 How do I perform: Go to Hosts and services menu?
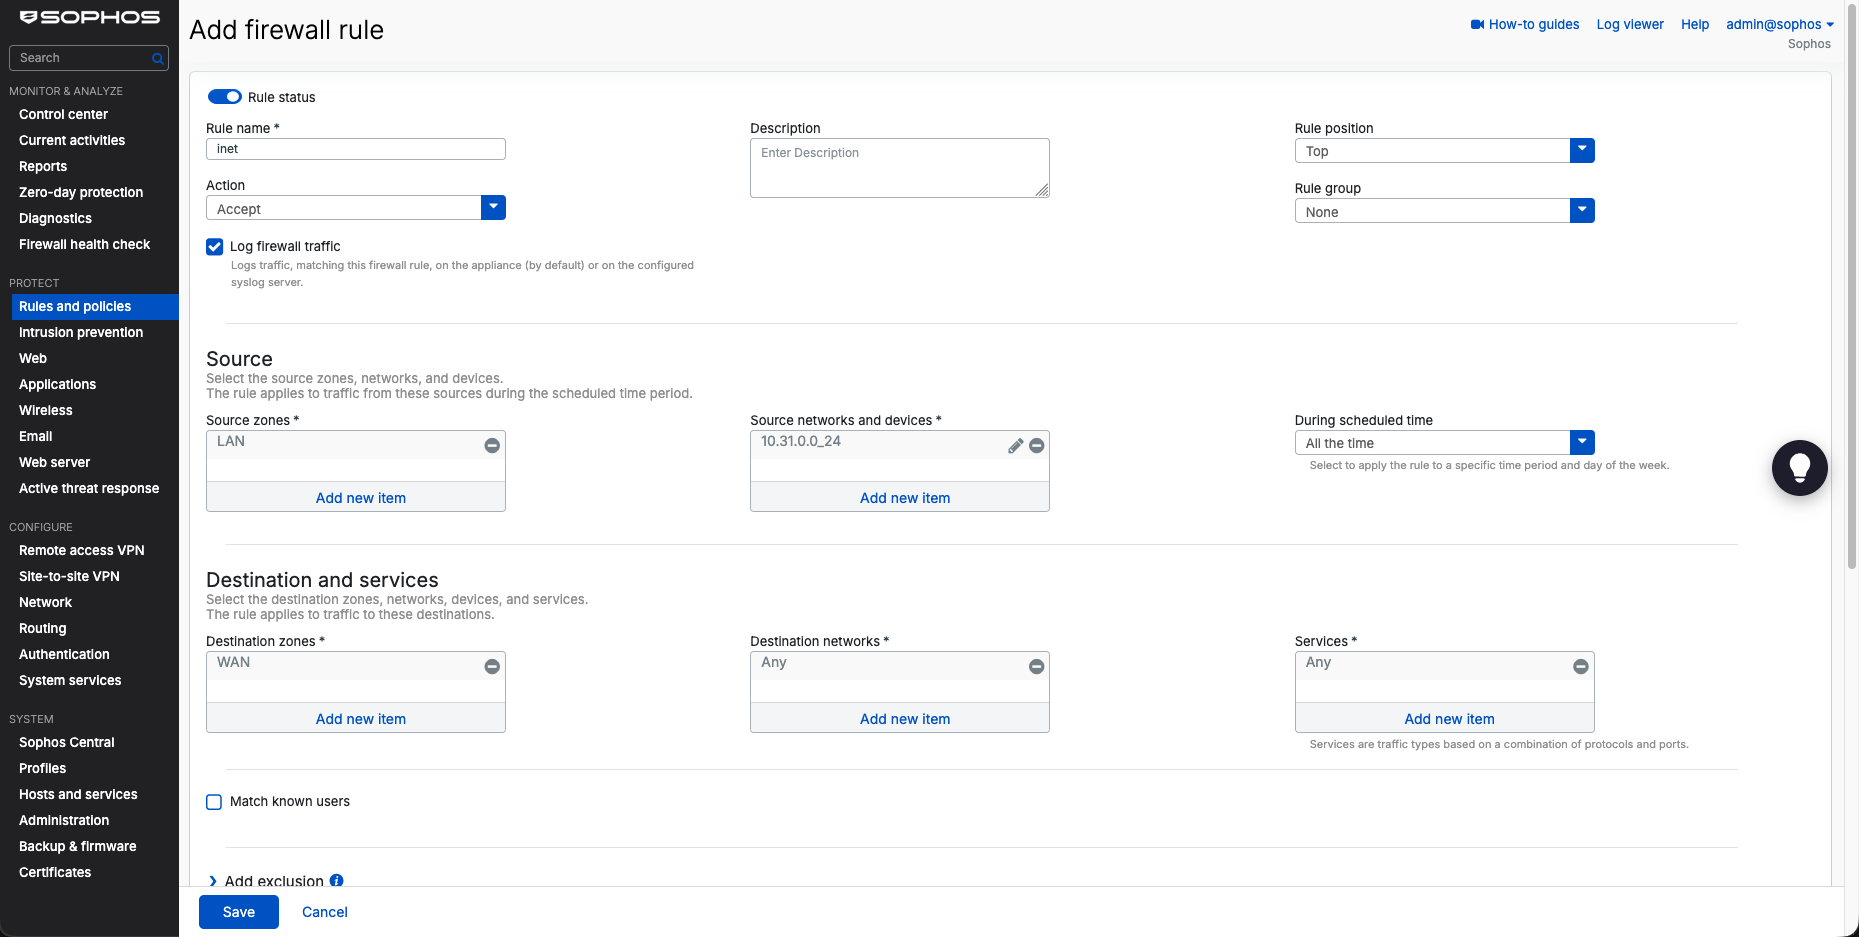pyautogui.click(x=78, y=795)
